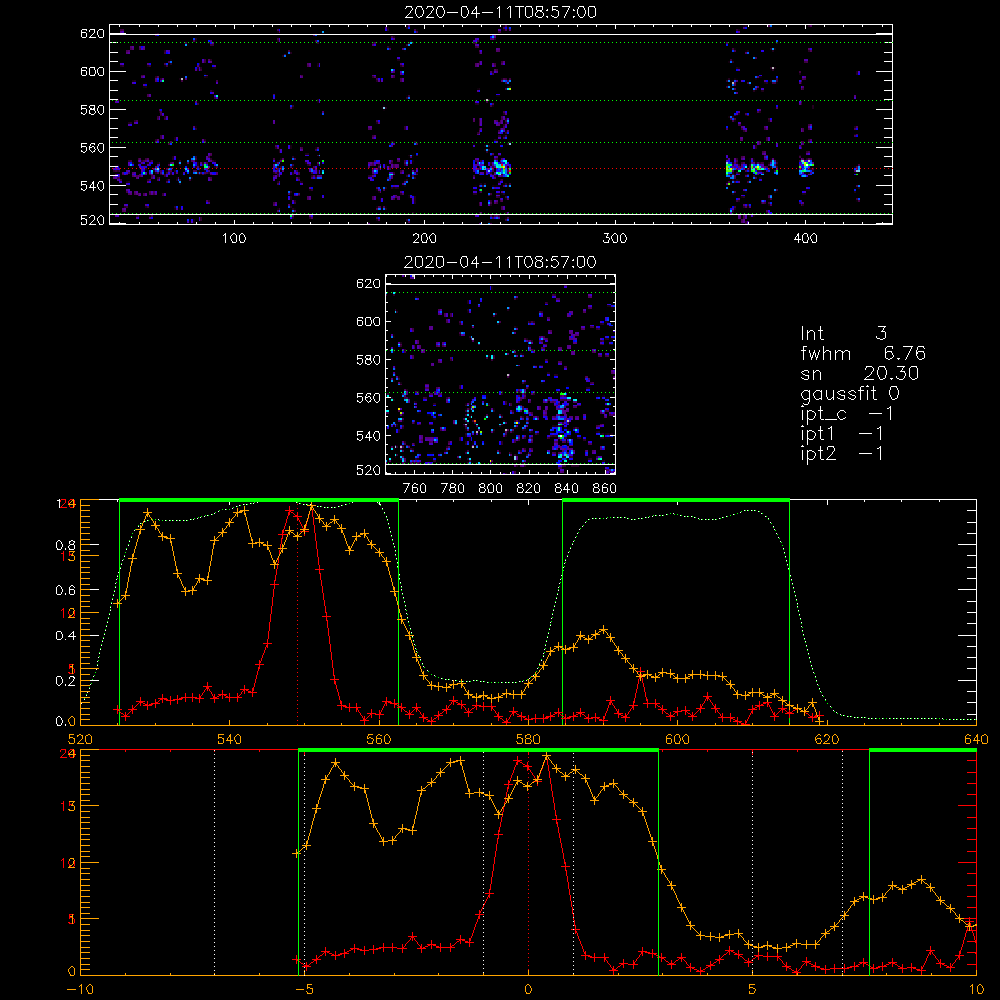
Task: Select the 'ipt1 -1' readout line
Action: pyautogui.click(x=842, y=434)
